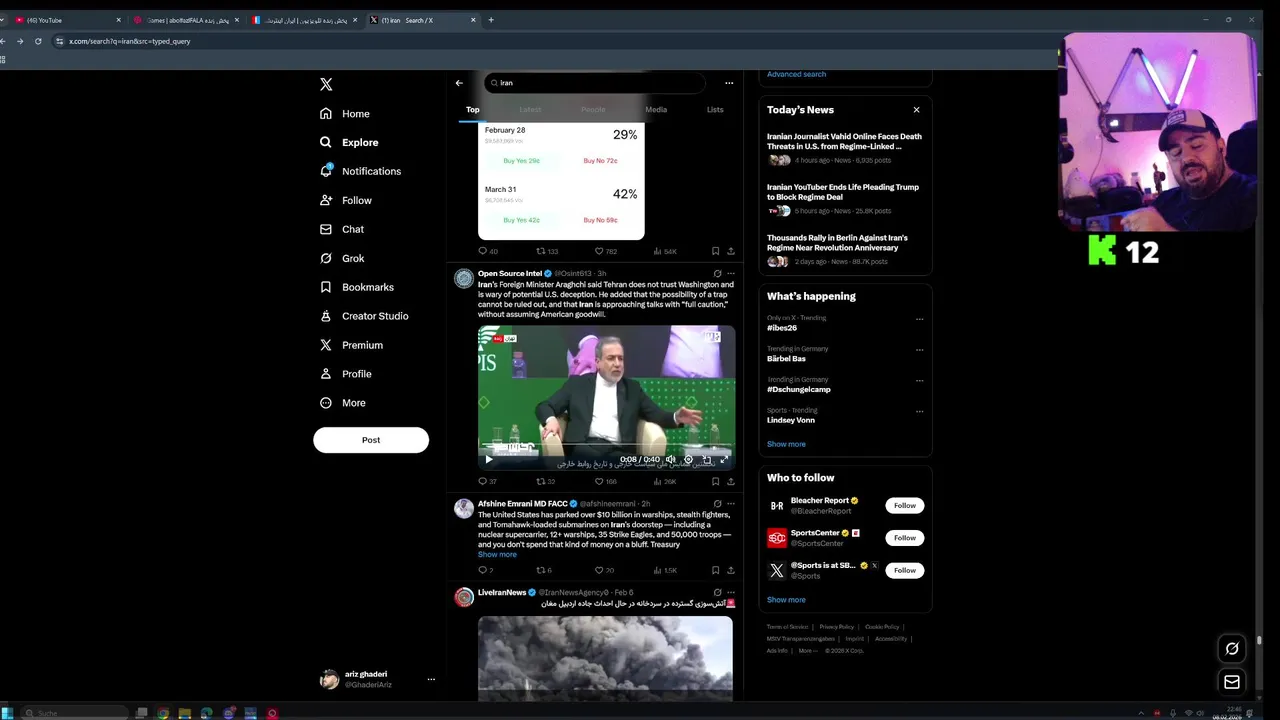
Task: Click Buy No 59¢ for March 31
Action: [600, 220]
